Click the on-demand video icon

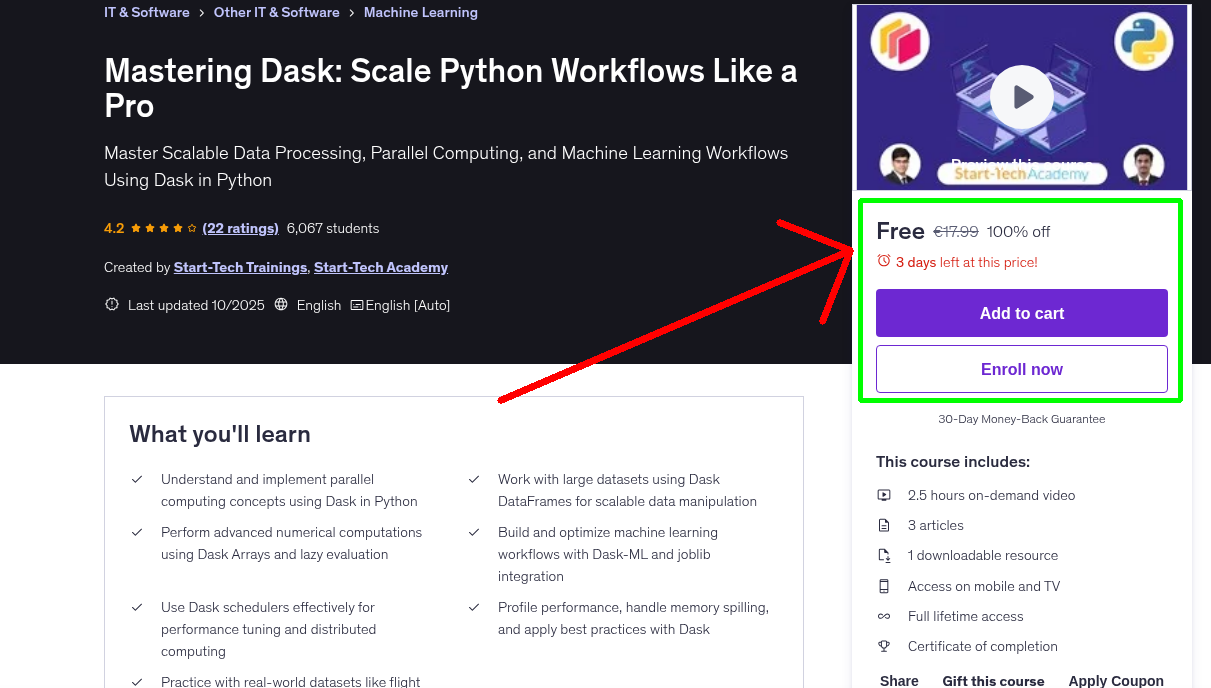[x=884, y=494]
